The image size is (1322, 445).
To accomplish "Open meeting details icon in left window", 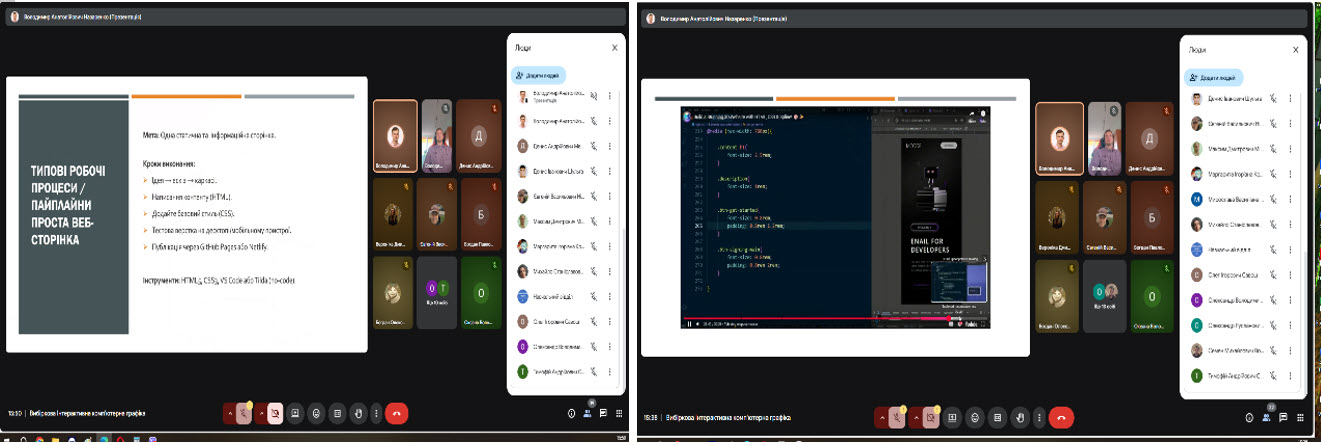I will click(x=571, y=413).
